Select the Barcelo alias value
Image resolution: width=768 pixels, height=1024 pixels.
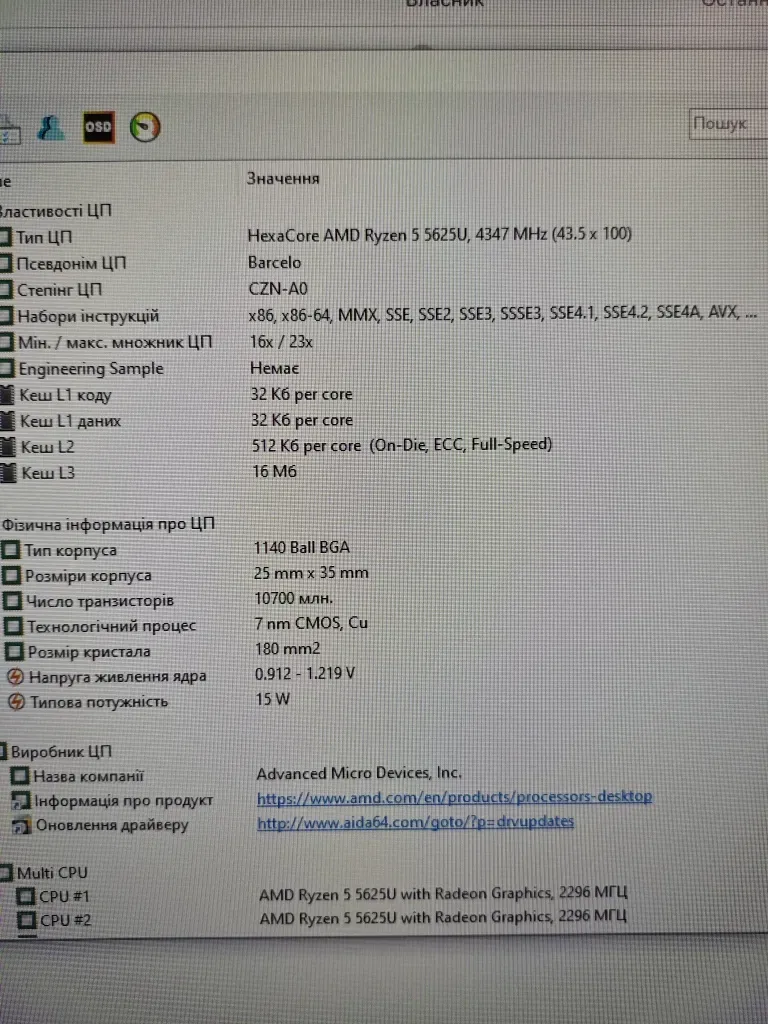pos(274,263)
